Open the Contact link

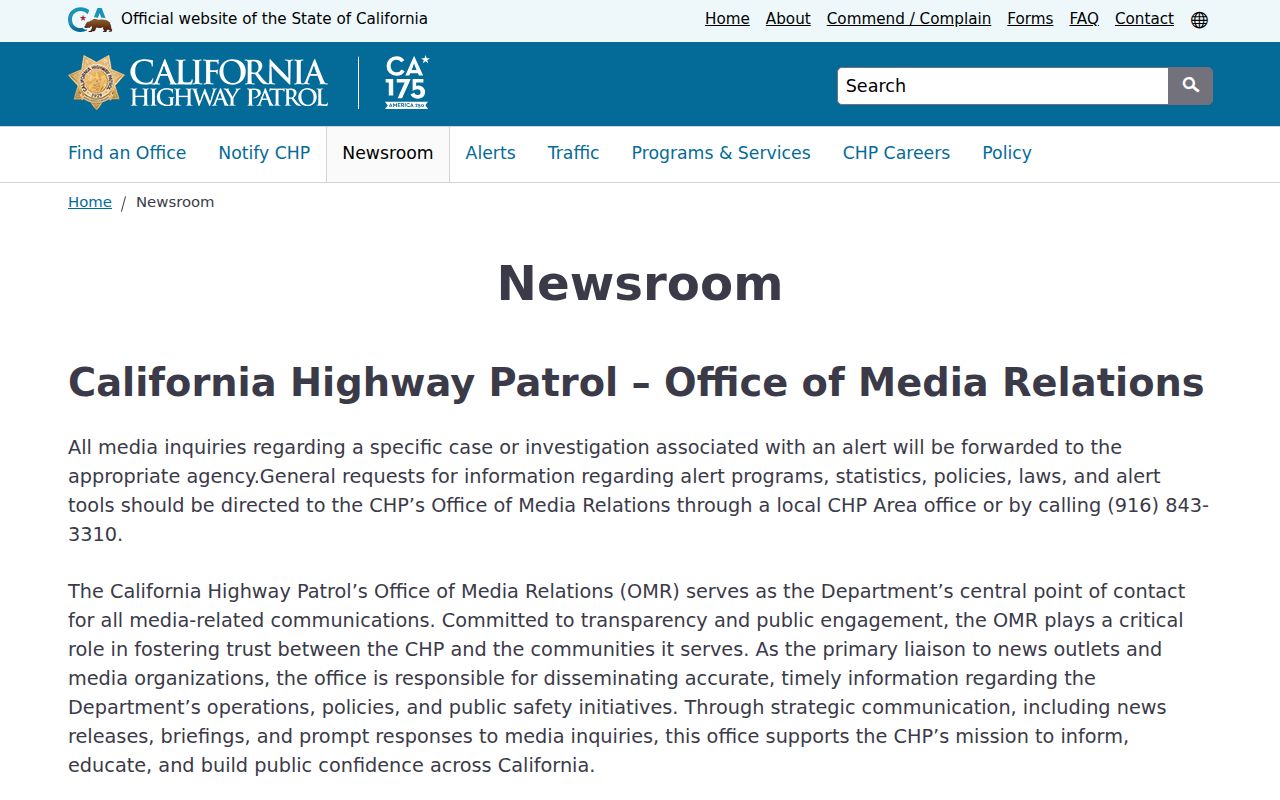pos(1144,19)
